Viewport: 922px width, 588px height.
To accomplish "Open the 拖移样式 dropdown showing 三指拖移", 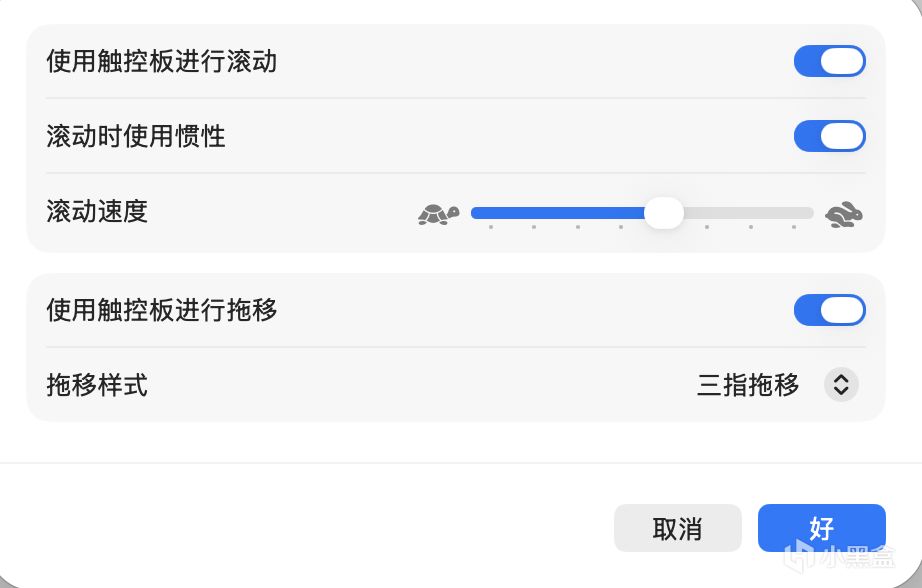I will pyautogui.click(x=748, y=384).
